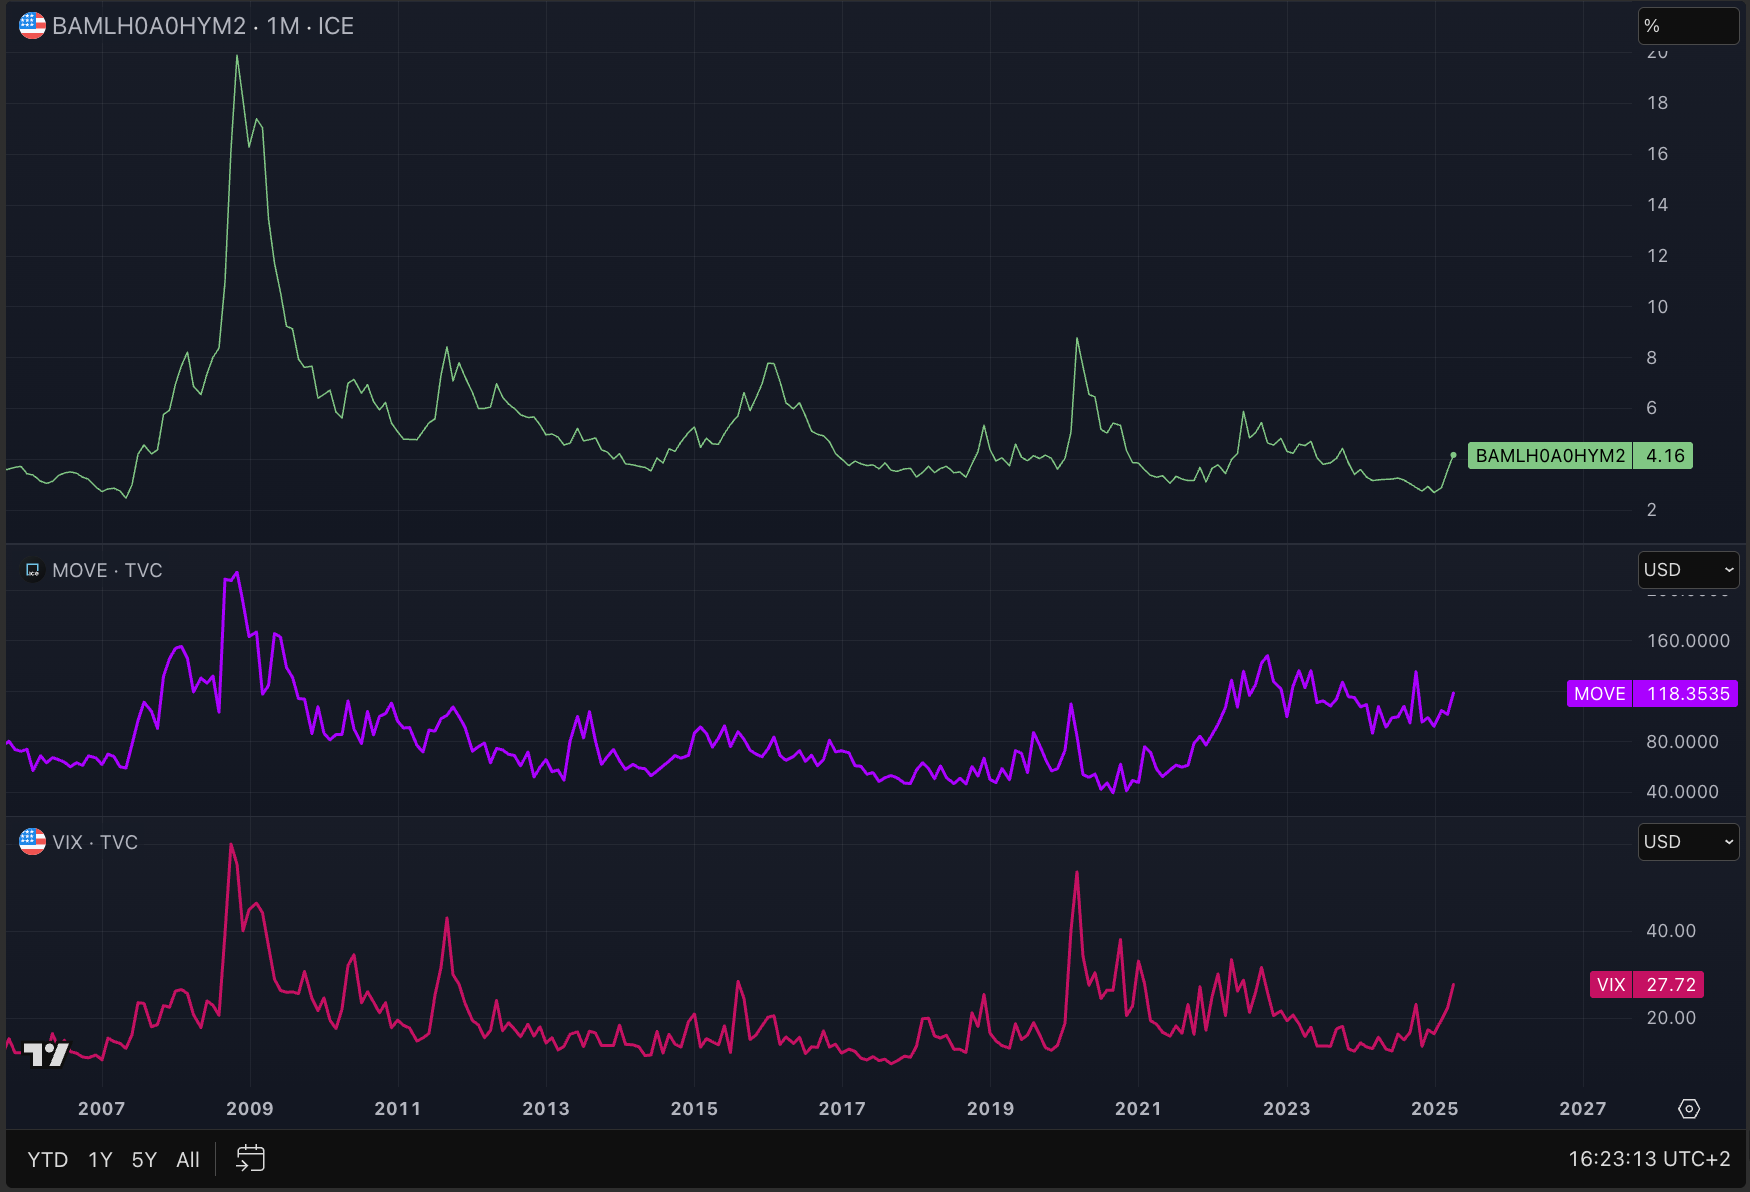
Task: Click the BAMLH0A0HYM2 symbol title
Action: pyautogui.click(x=149, y=26)
